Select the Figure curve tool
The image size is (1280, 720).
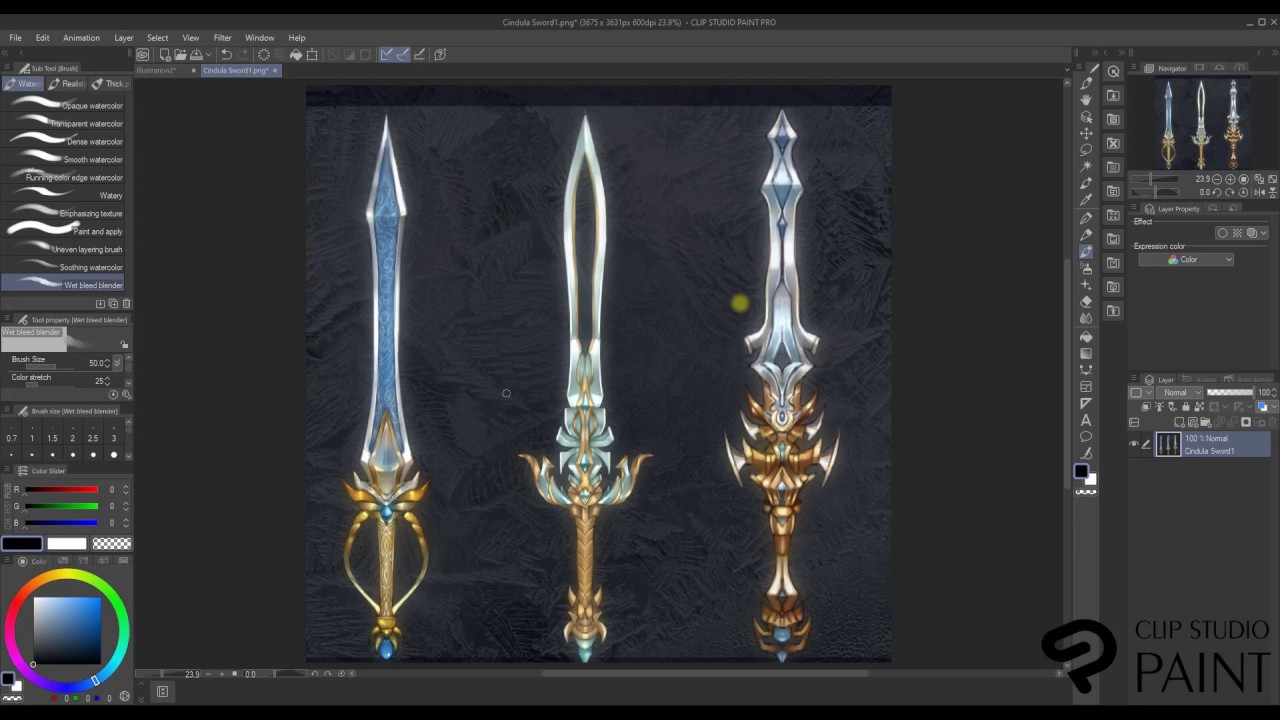click(x=1086, y=370)
